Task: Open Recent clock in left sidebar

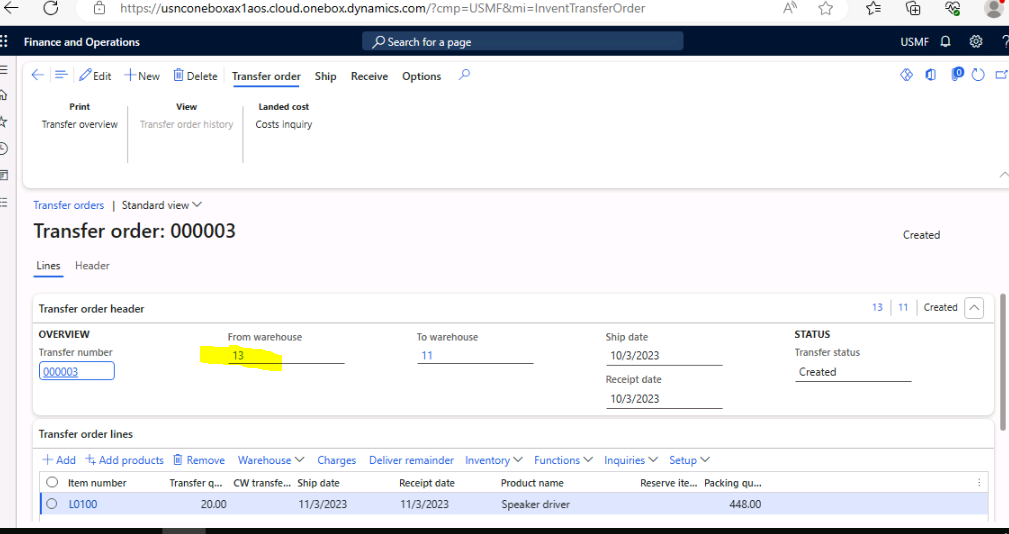Action: [3, 149]
